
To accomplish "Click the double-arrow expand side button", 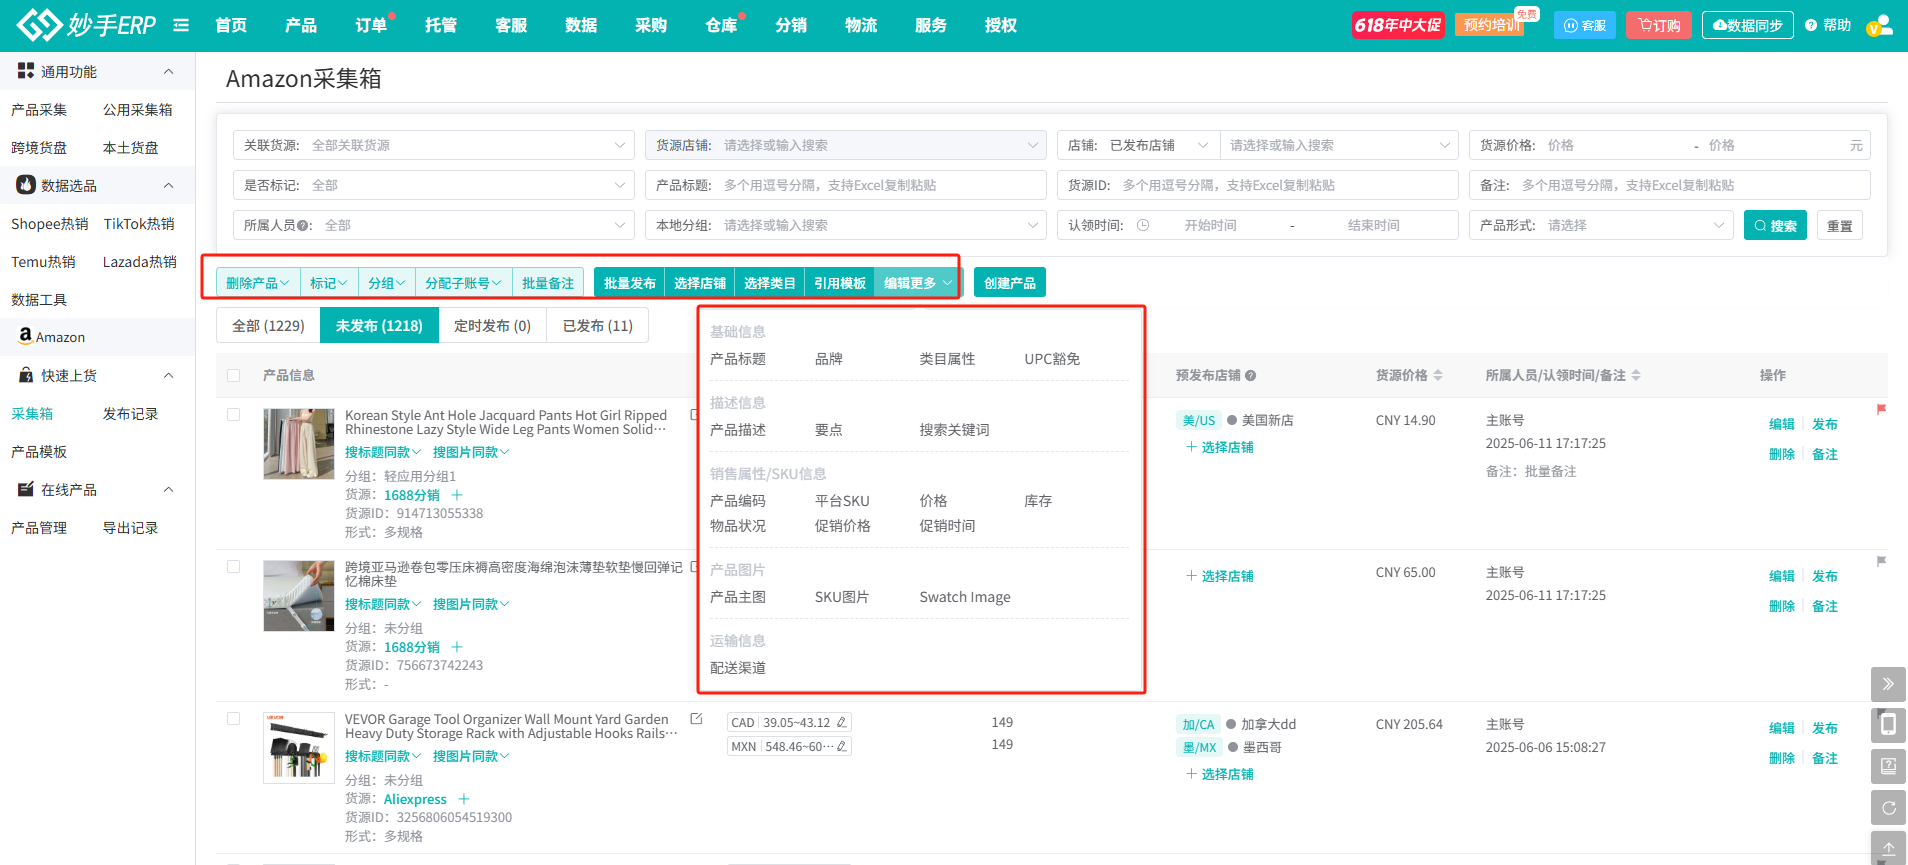I will 1888,684.
